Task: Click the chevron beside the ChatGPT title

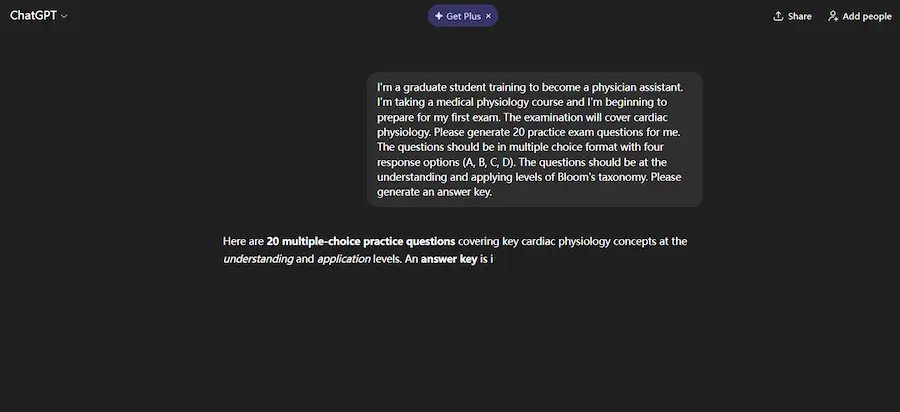Action: pyautogui.click(x=64, y=17)
